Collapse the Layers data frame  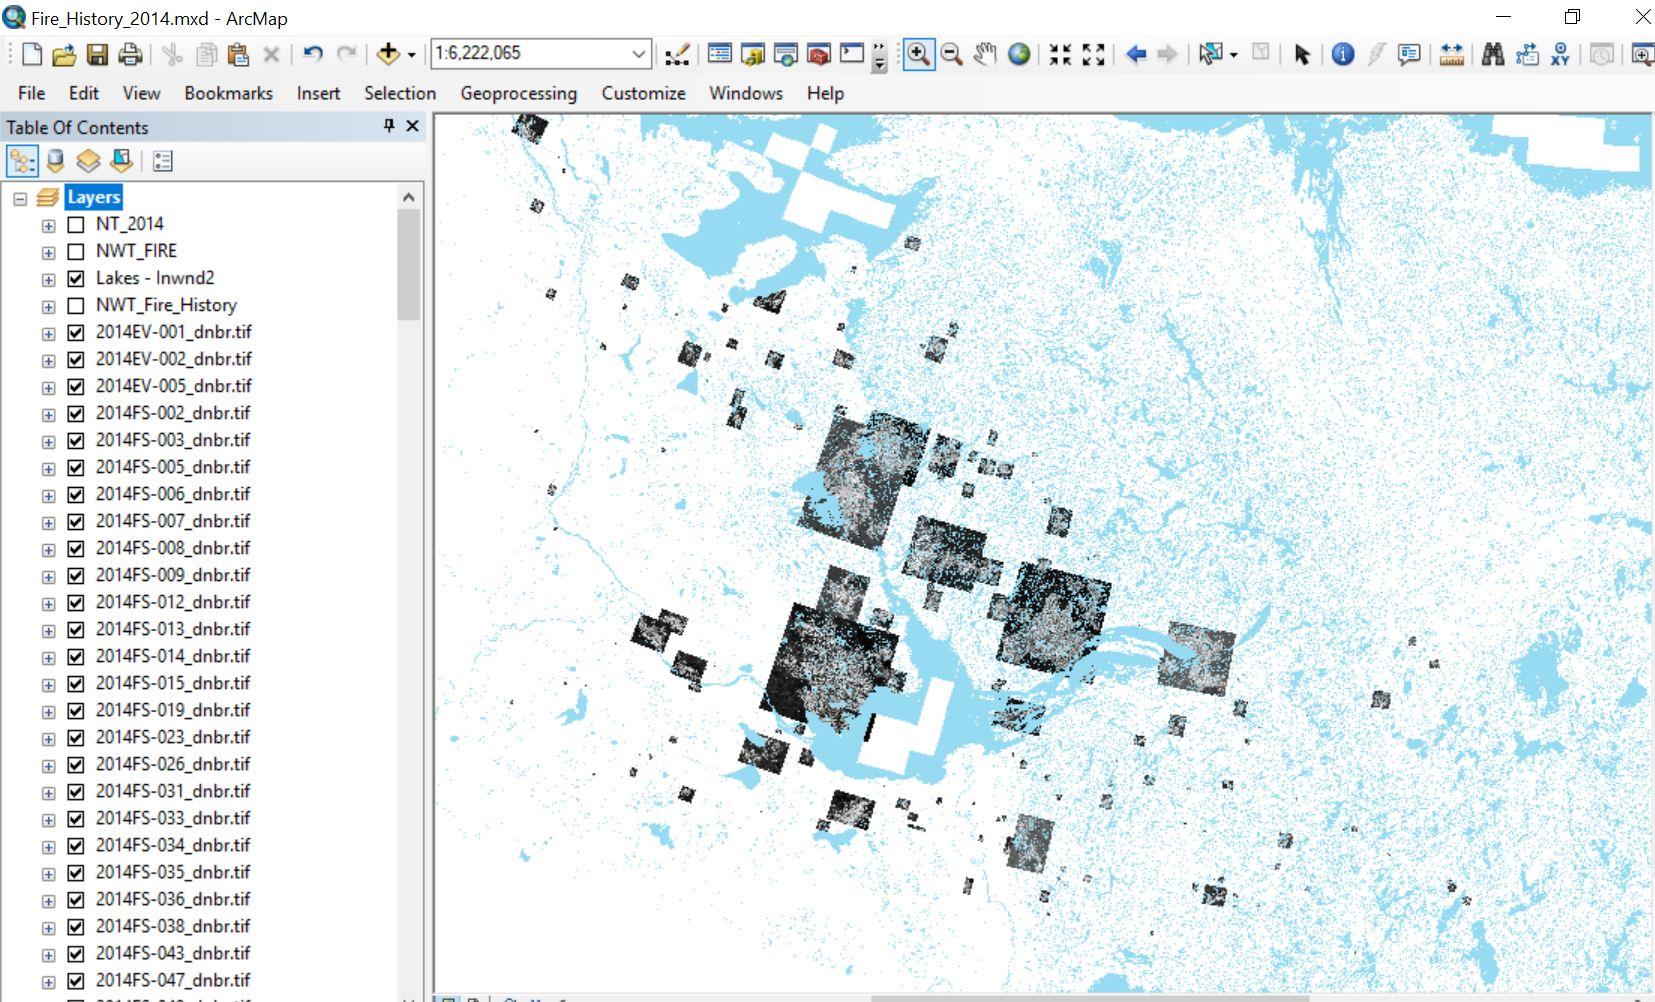click(x=20, y=198)
